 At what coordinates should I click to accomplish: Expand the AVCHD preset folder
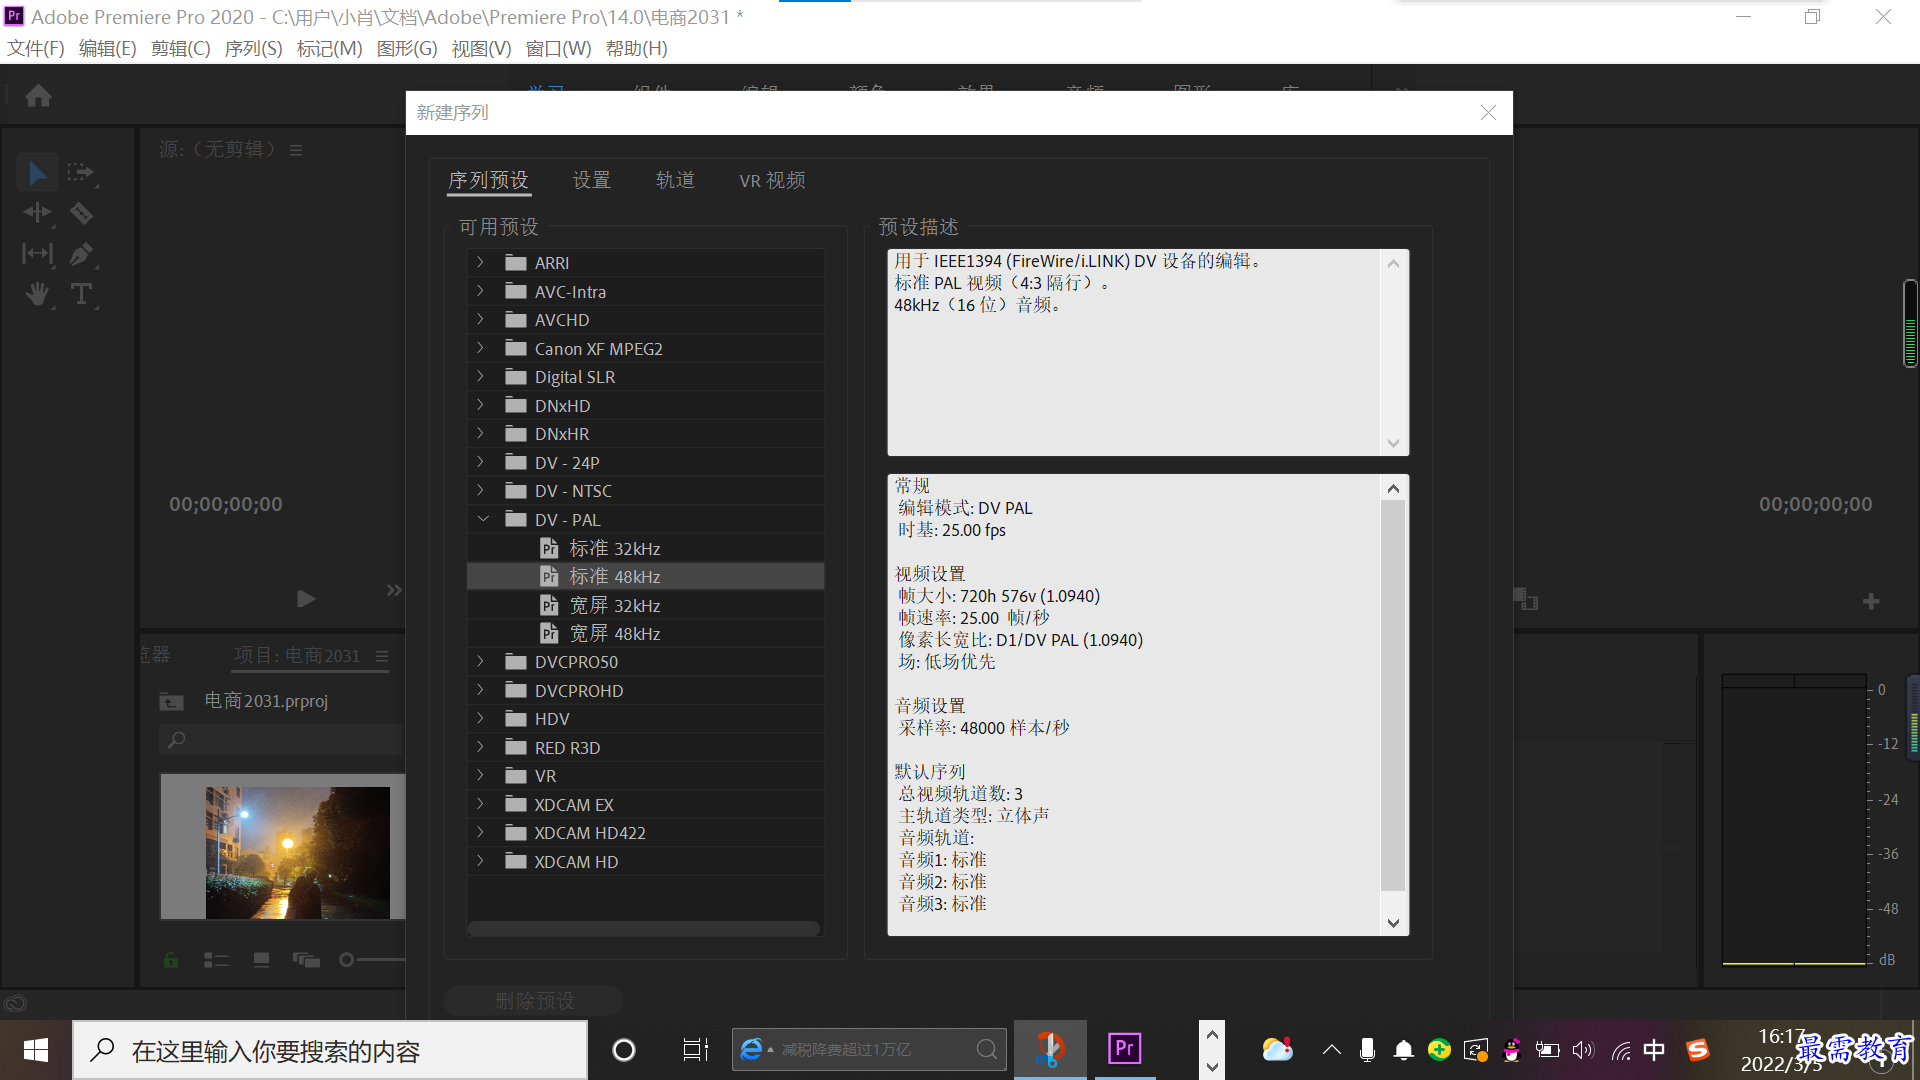(x=481, y=320)
